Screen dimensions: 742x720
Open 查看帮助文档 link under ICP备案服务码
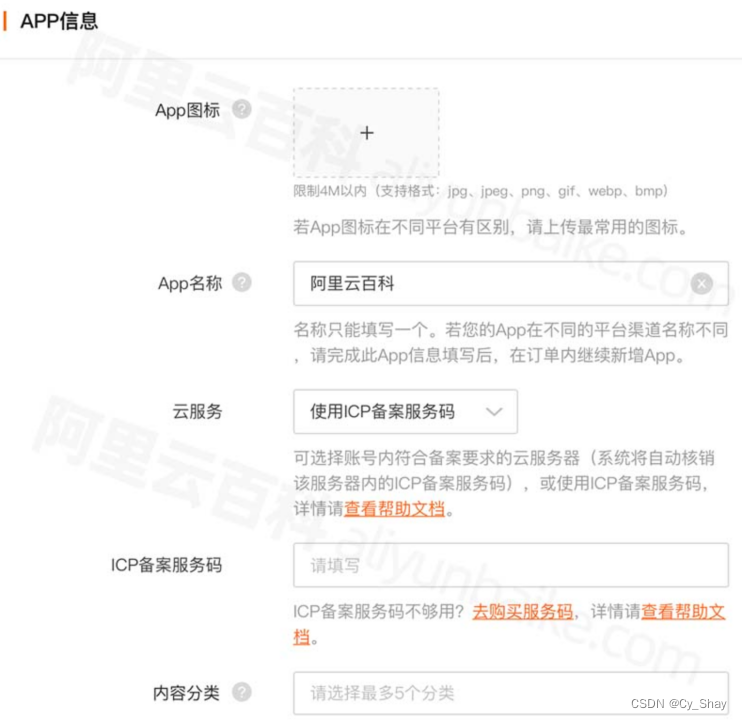pyautogui.click(x=683, y=612)
